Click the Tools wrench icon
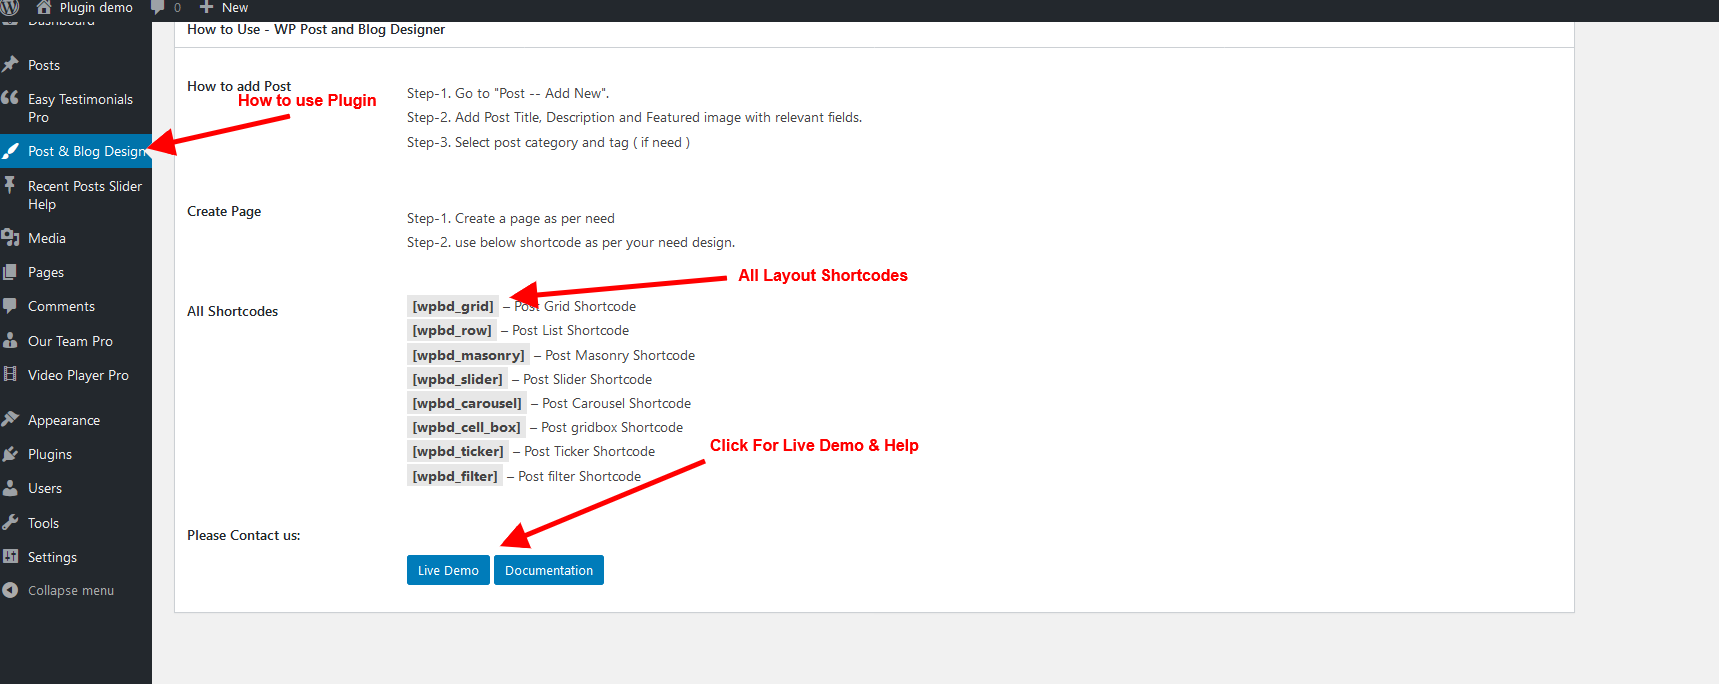The image size is (1719, 684). coord(11,522)
